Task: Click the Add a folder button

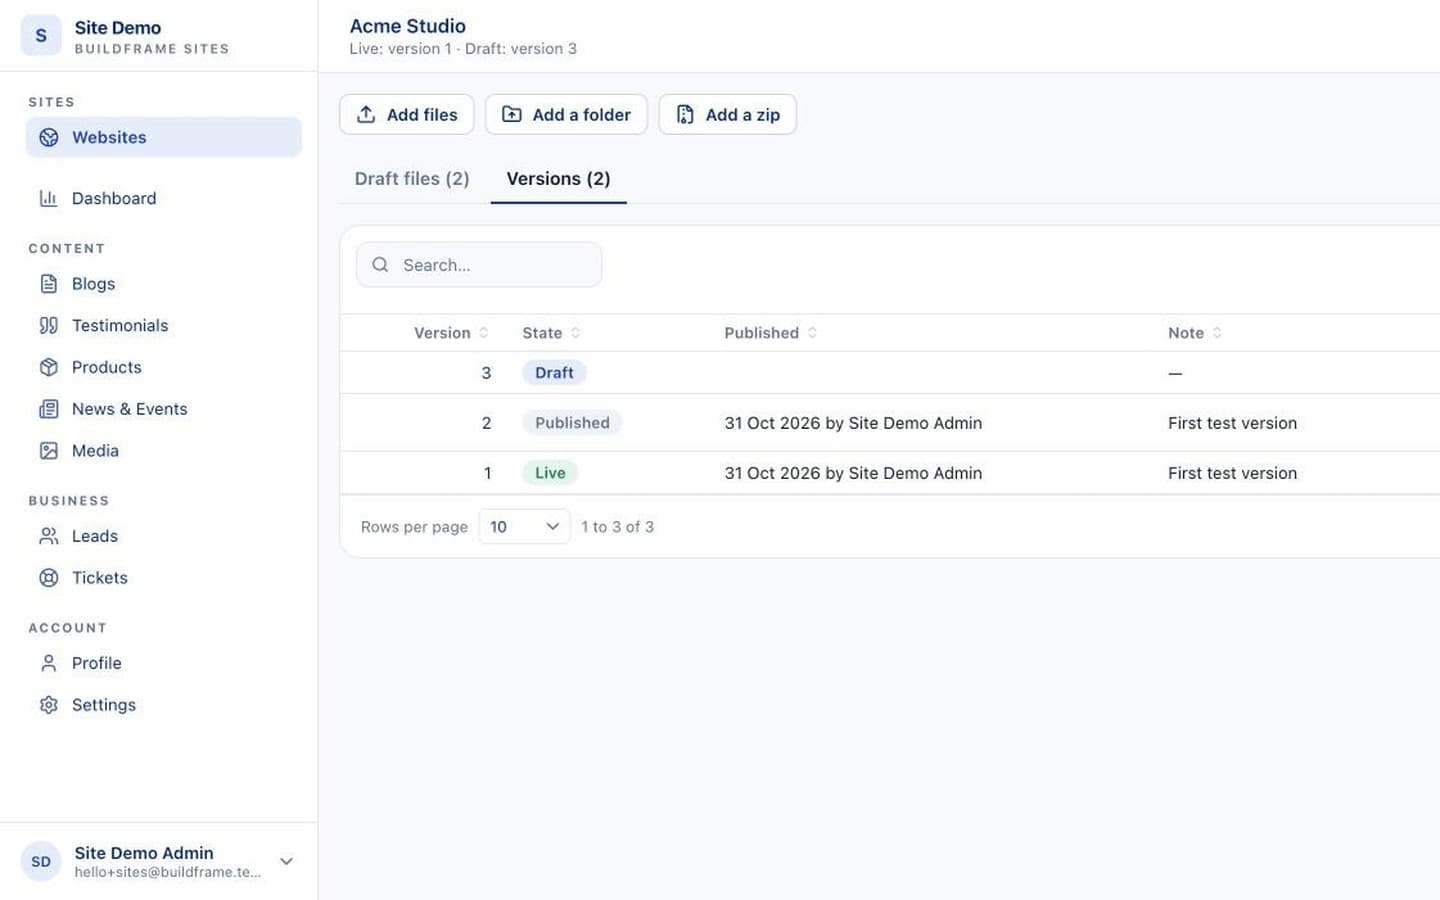Action: point(566,114)
